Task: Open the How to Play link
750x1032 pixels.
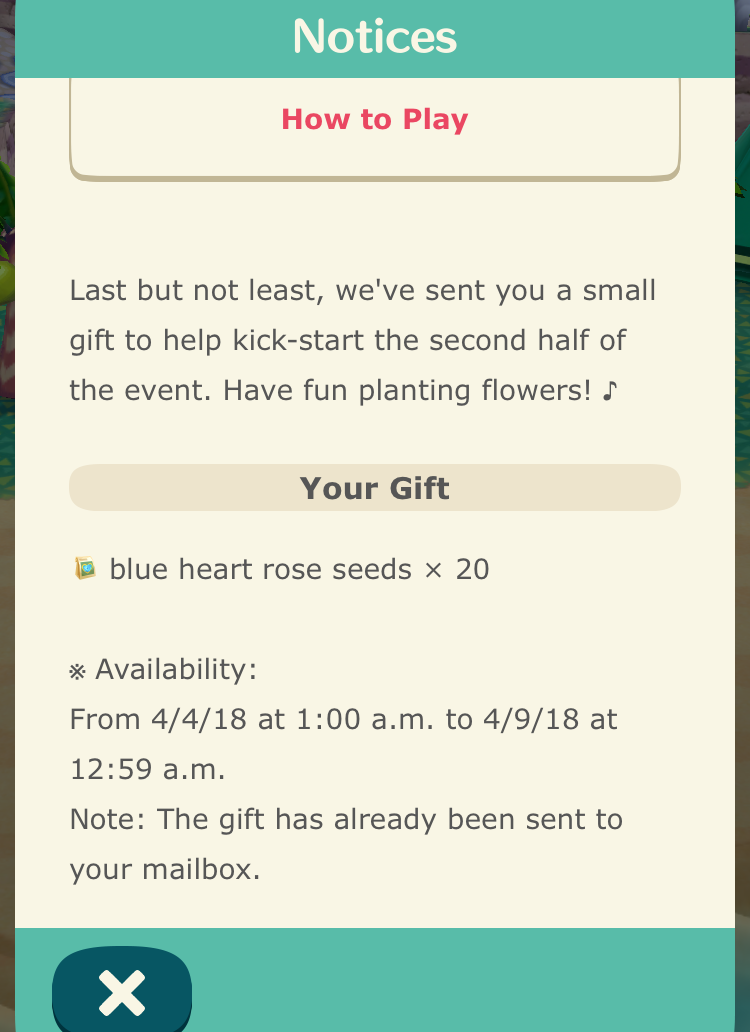Action: (x=374, y=120)
